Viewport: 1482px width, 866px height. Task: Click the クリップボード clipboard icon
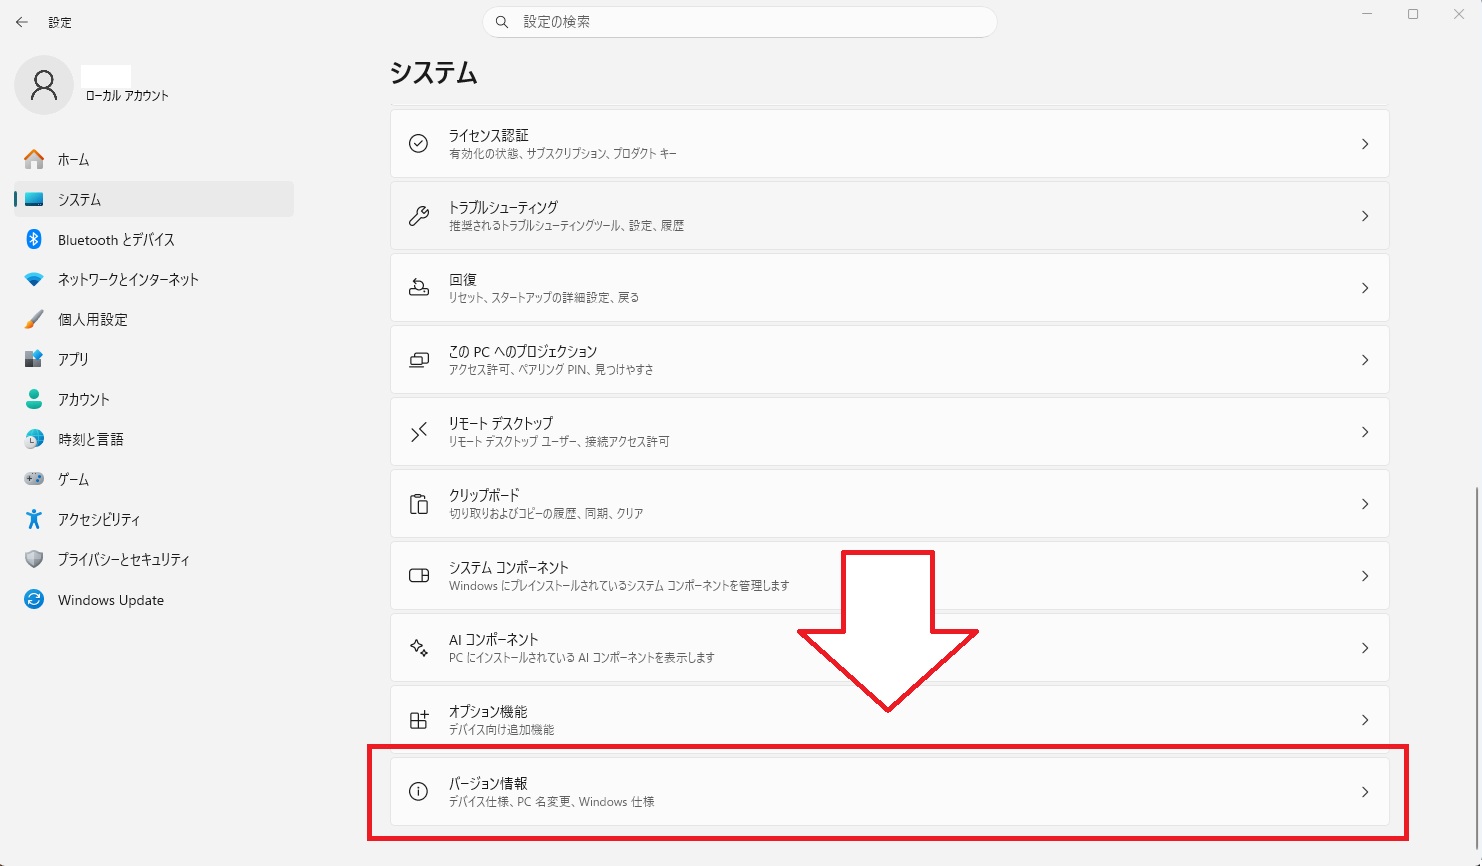[x=419, y=504]
